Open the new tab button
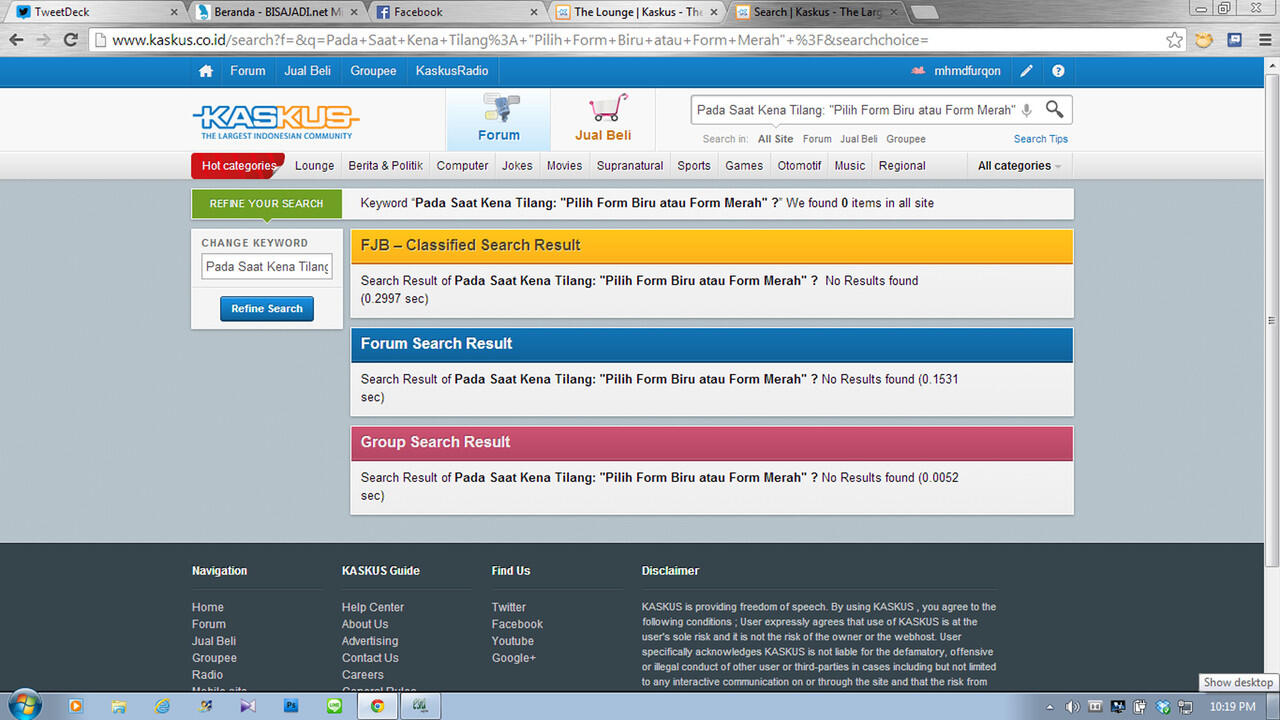This screenshot has width=1280, height=720. point(924,12)
